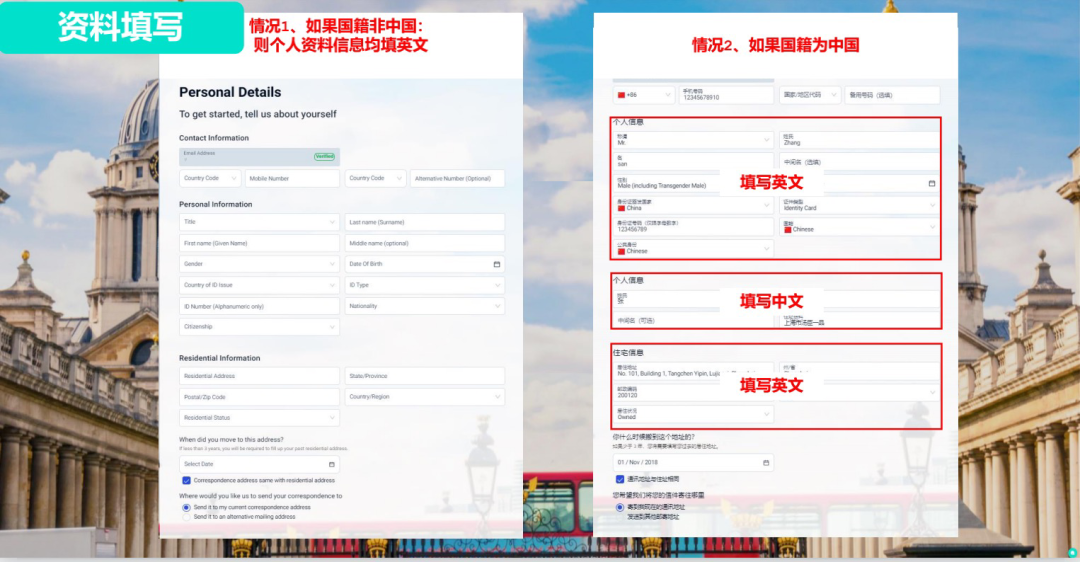Open the ID Type dropdown

pos(424,285)
